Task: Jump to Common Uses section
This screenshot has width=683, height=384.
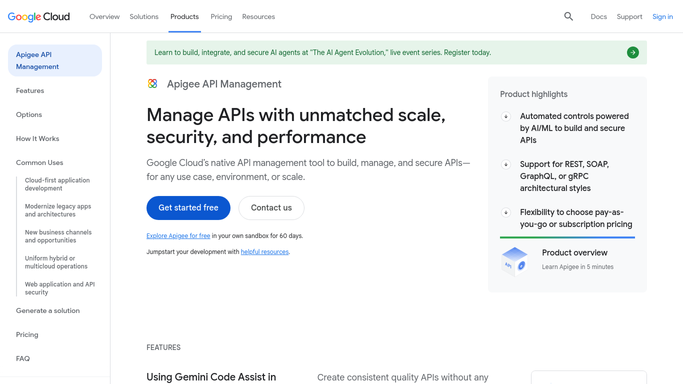Action: (40, 162)
